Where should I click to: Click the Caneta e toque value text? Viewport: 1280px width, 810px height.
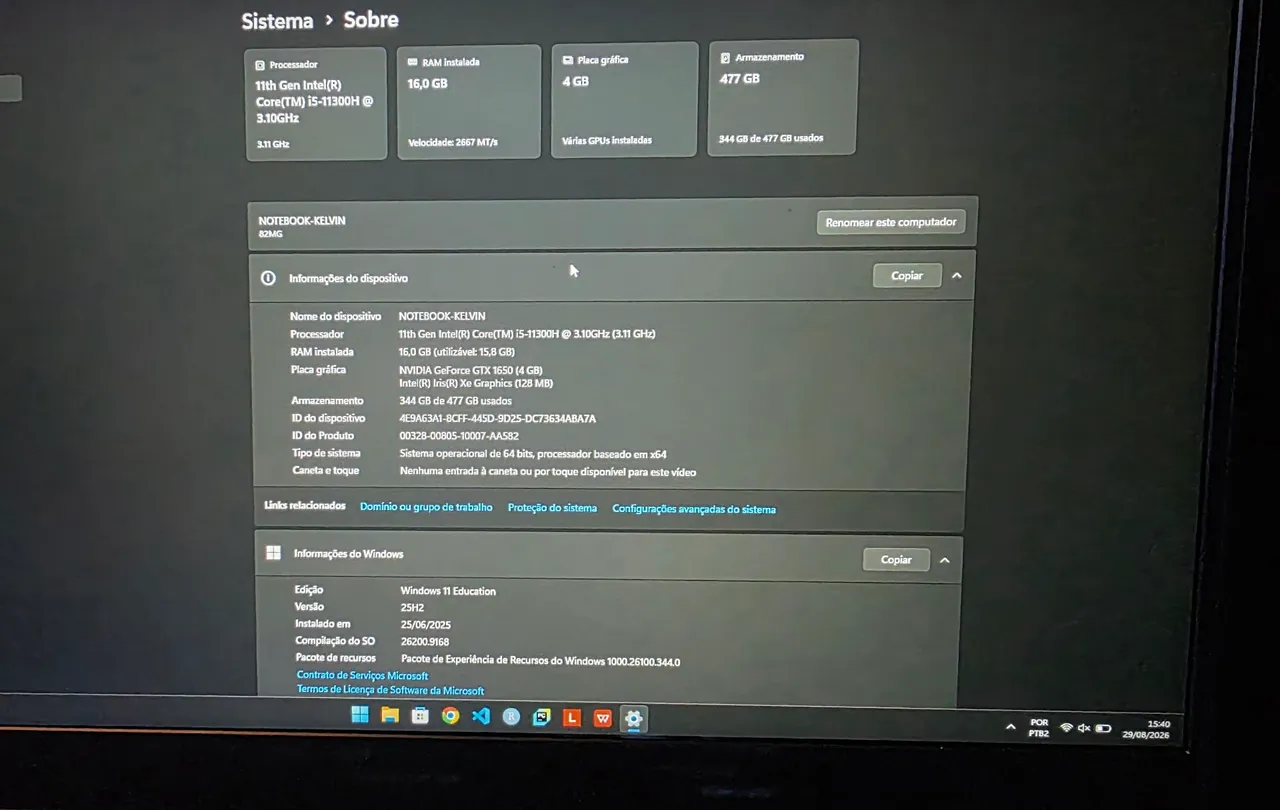(x=548, y=472)
